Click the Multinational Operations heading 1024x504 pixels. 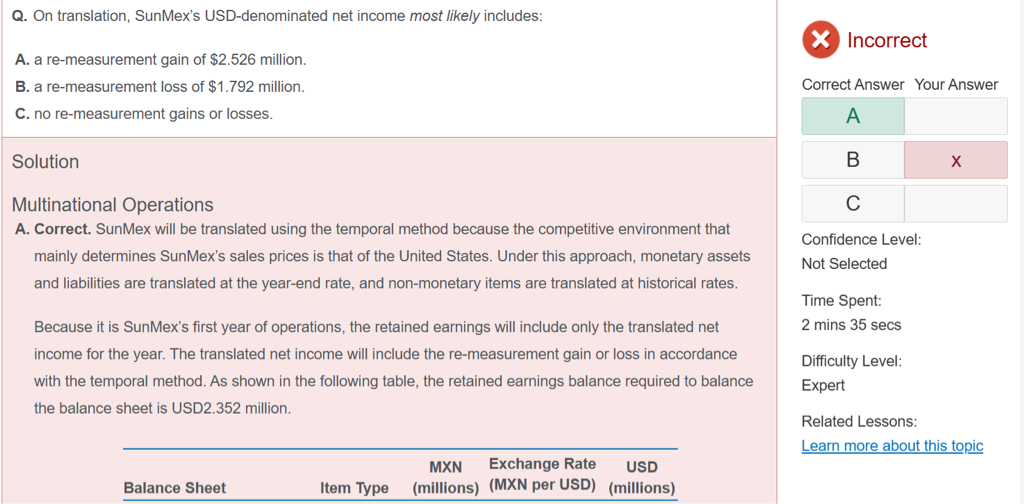pos(112,205)
